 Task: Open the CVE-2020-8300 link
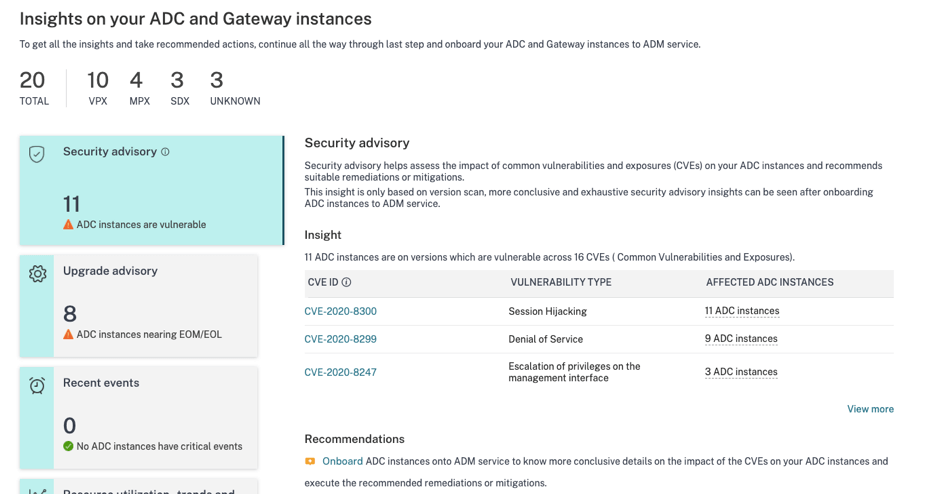pyautogui.click(x=340, y=312)
